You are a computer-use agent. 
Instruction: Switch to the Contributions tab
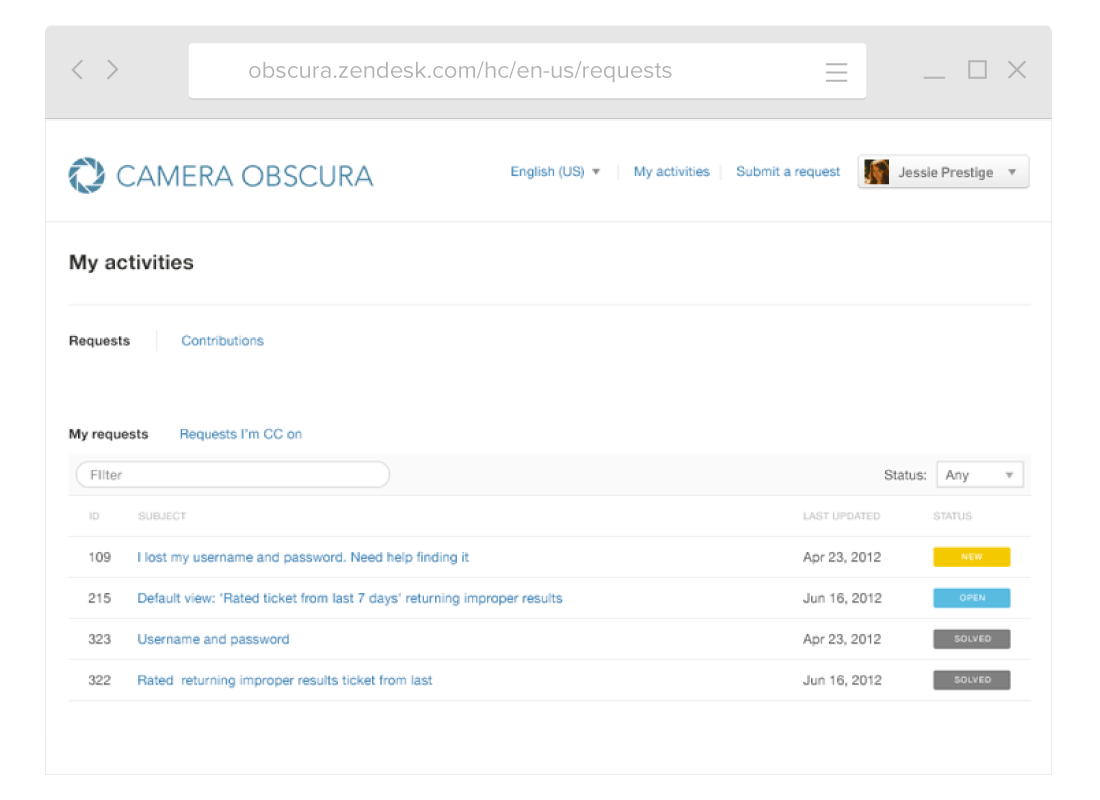click(222, 341)
